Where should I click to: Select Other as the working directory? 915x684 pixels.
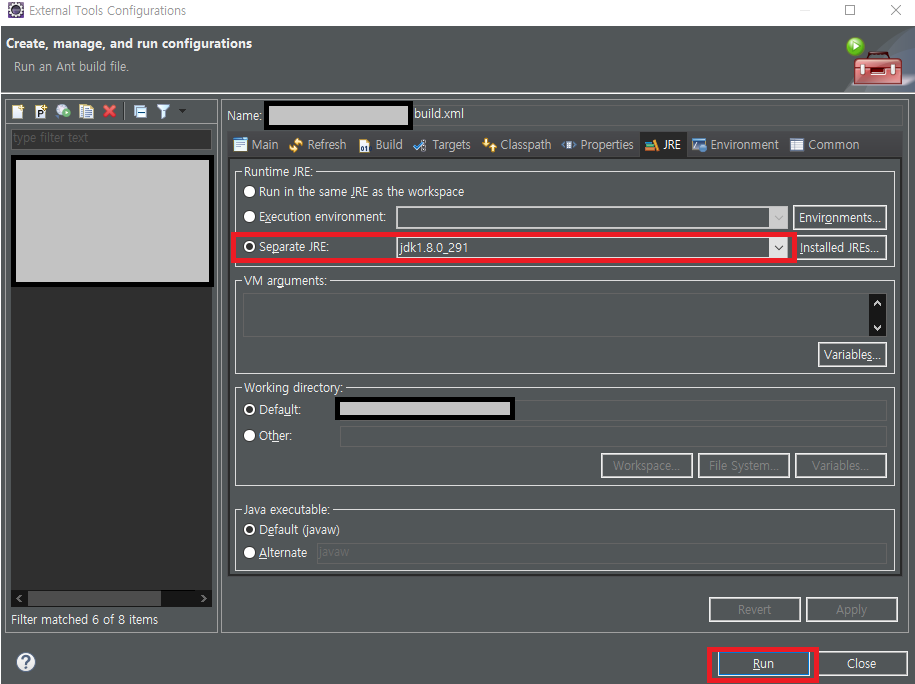(x=249, y=435)
